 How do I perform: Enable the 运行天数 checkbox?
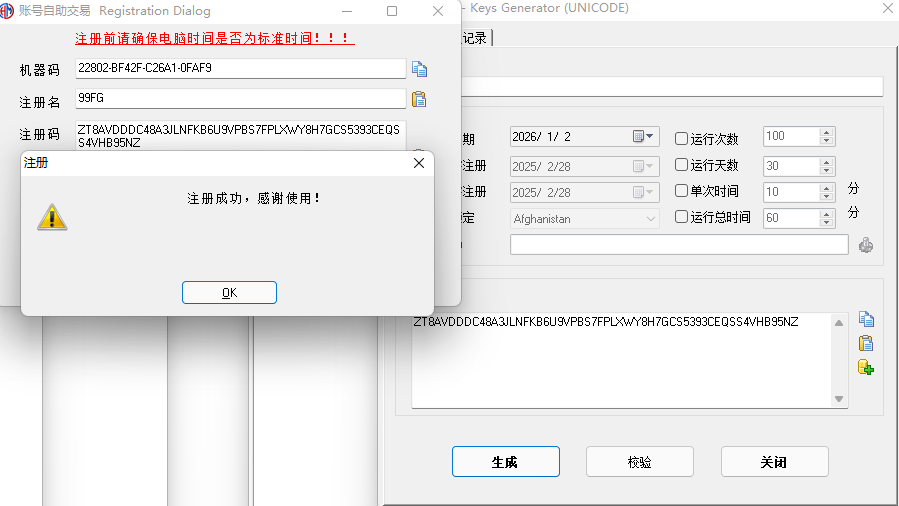(x=681, y=164)
